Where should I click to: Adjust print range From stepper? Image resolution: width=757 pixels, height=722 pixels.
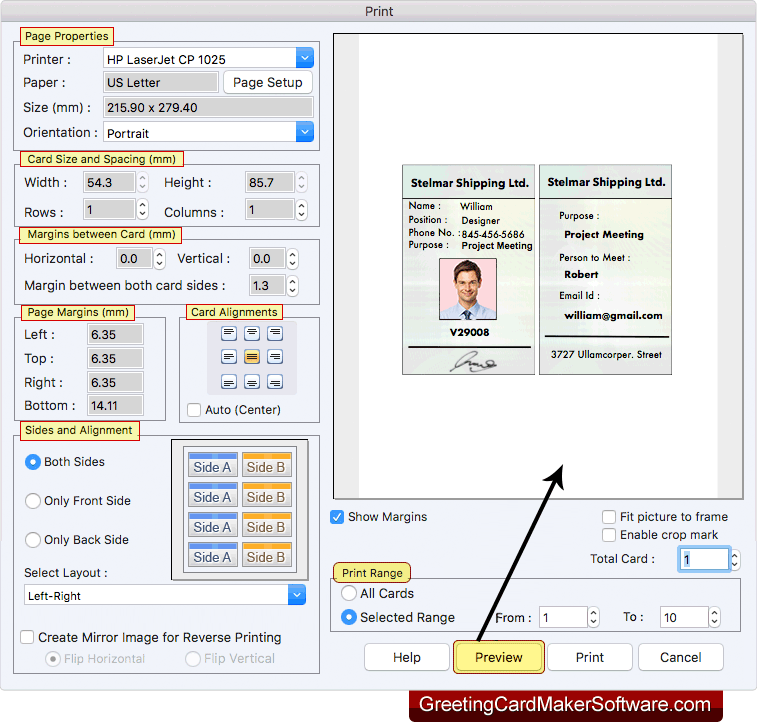594,617
